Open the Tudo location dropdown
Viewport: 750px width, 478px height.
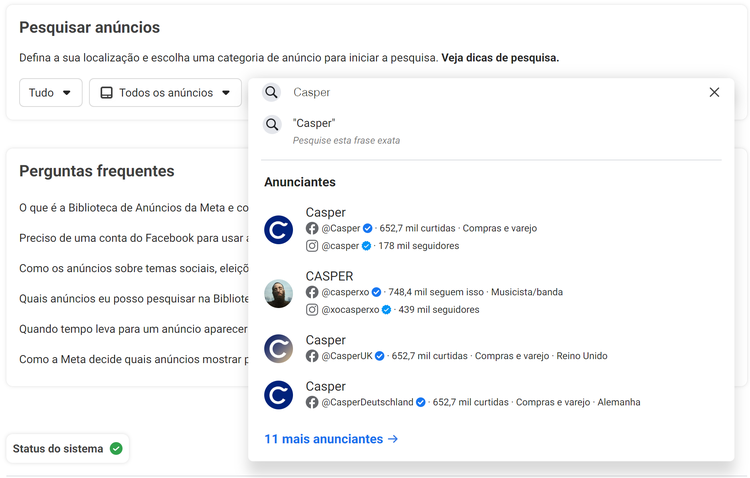pos(51,93)
